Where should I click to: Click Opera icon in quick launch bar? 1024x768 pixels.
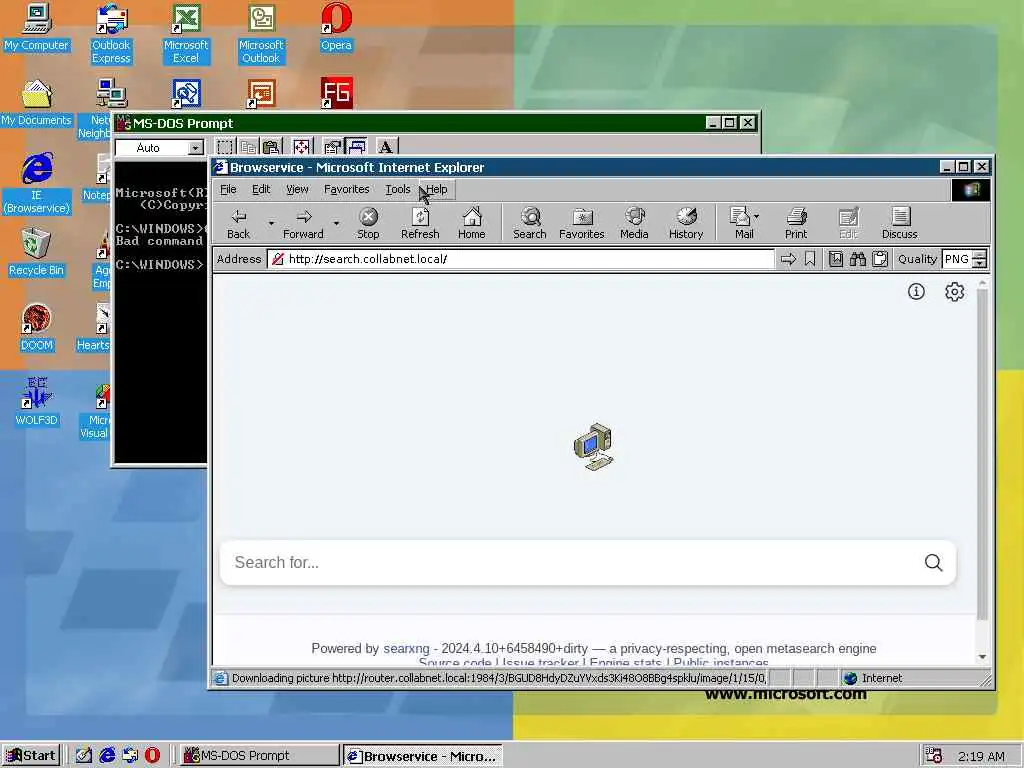point(152,756)
